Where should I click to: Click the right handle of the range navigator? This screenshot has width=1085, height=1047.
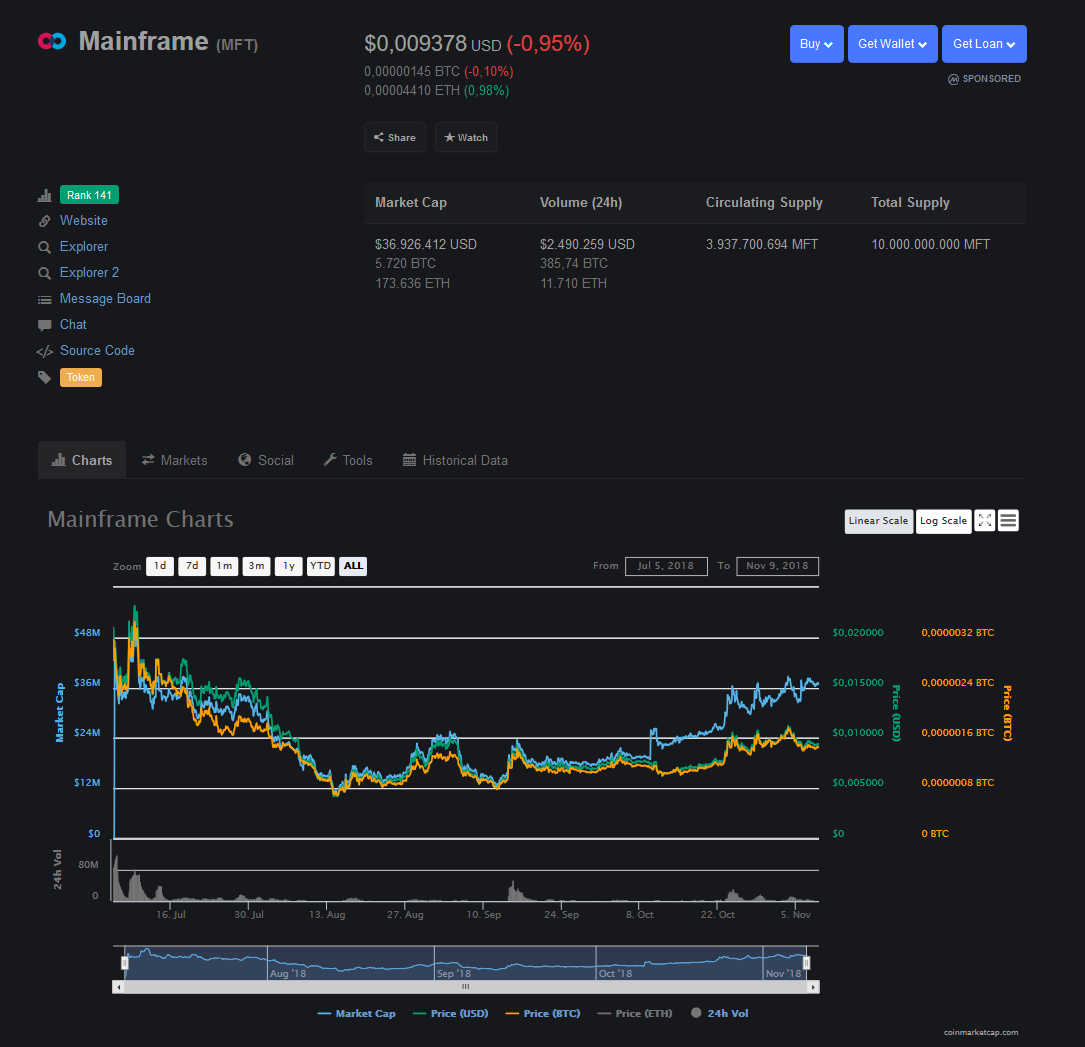click(806, 963)
